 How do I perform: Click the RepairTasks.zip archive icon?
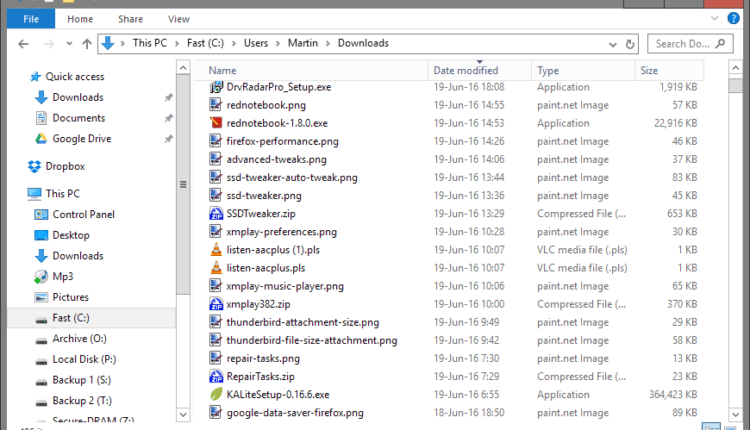[x=216, y=376]
